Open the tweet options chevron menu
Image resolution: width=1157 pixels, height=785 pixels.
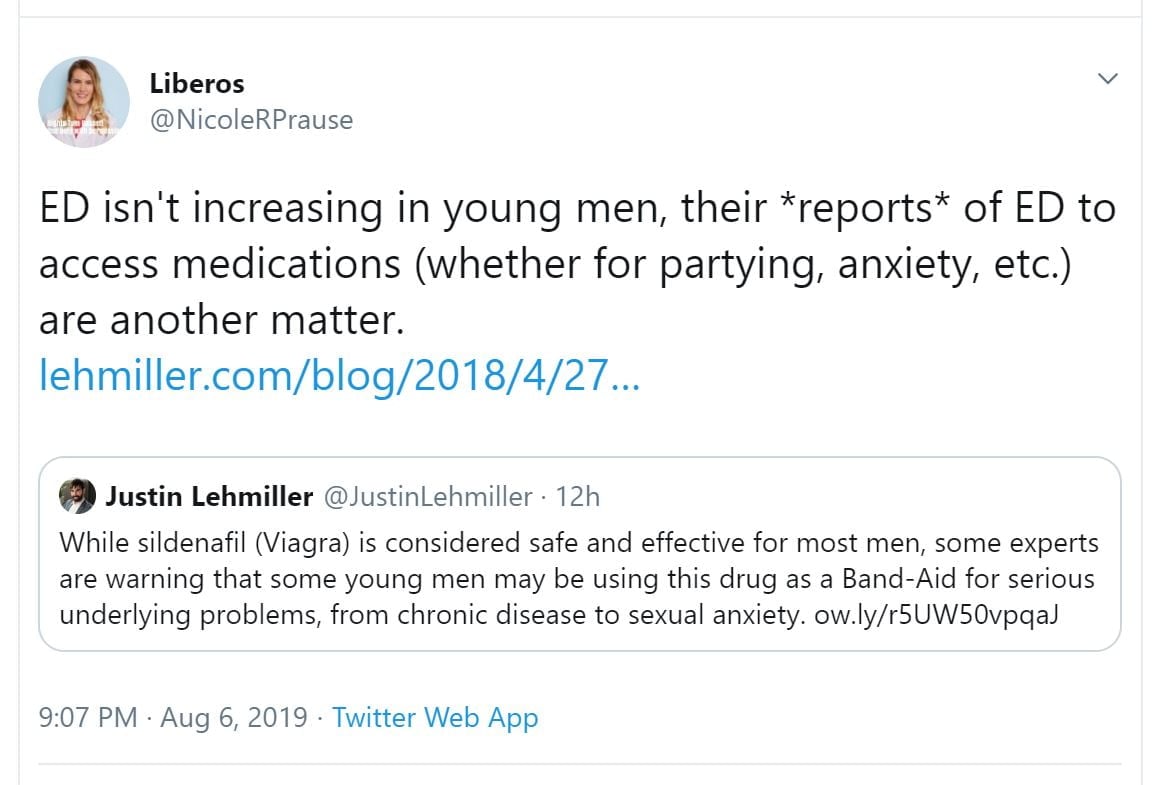tap(1107, 79)
